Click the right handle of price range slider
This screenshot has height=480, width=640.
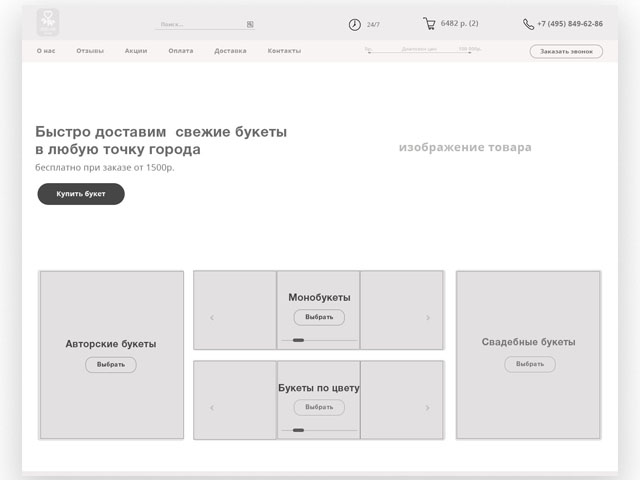(x=469, y=53)
